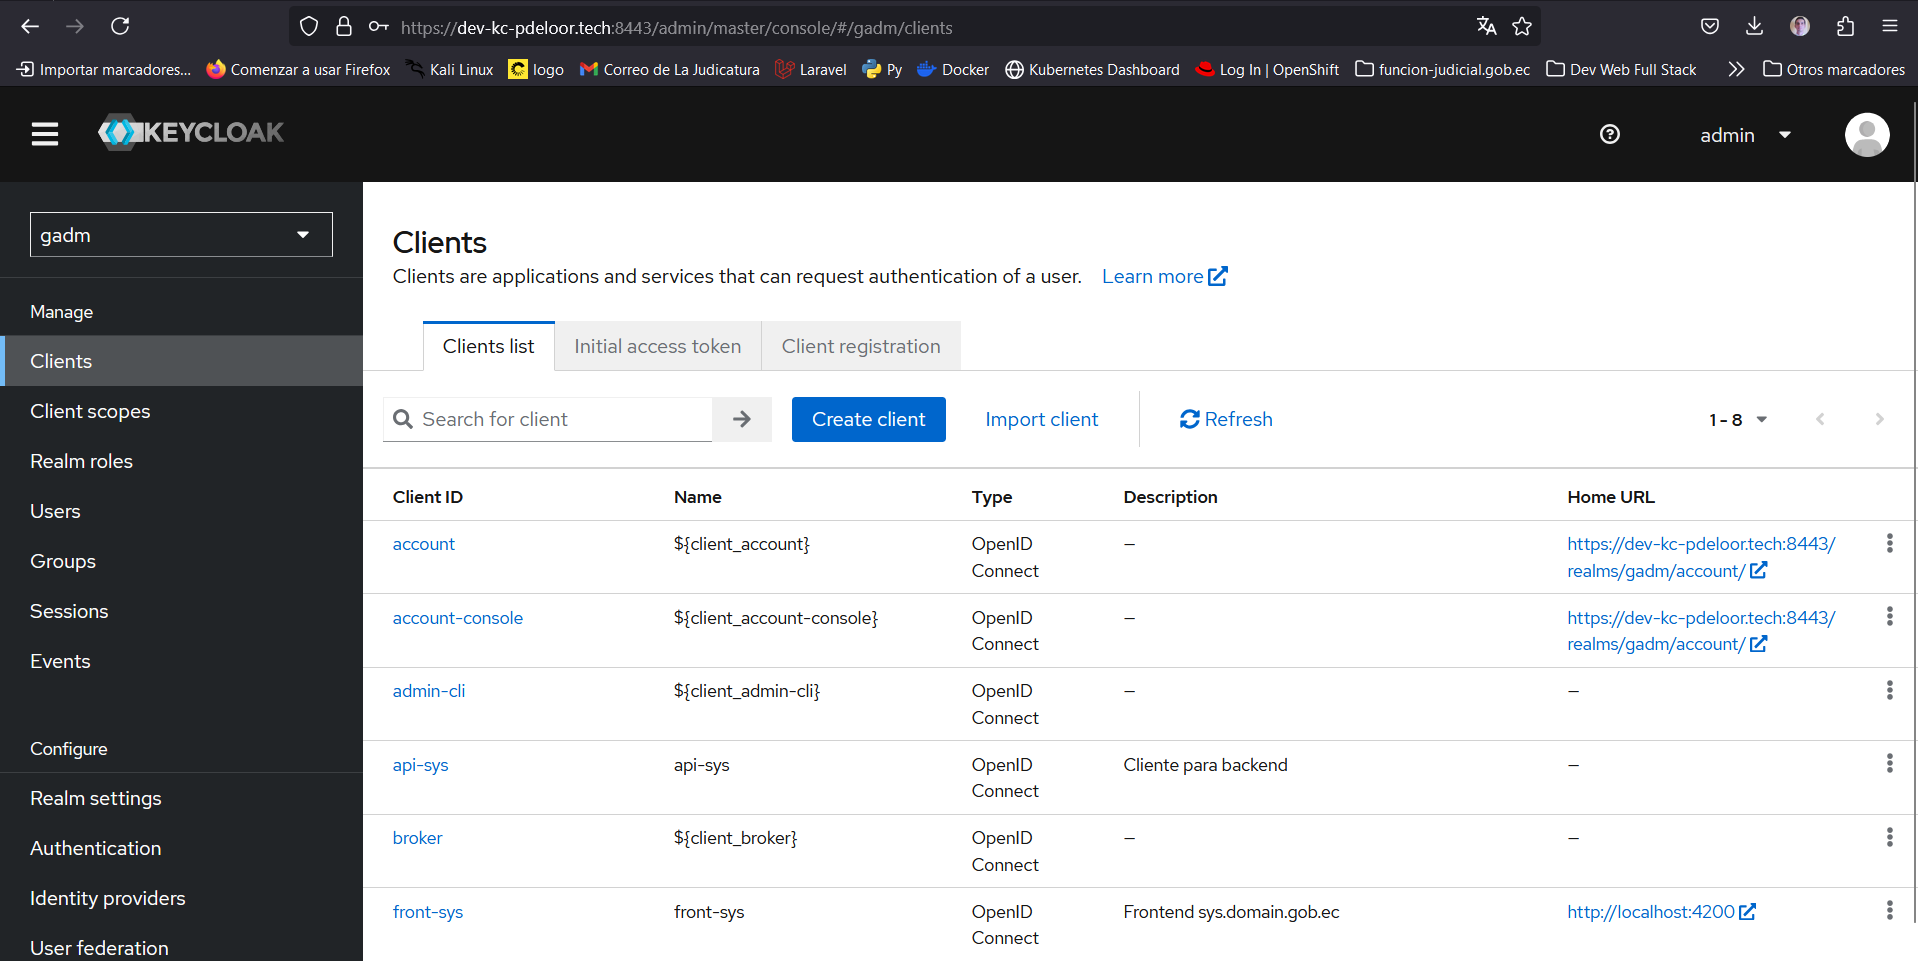Viewport: 1918px width, 961px height.
Task: Open Realm roles in sidebar
Action: pyautogui.click(x=81, y=461)
